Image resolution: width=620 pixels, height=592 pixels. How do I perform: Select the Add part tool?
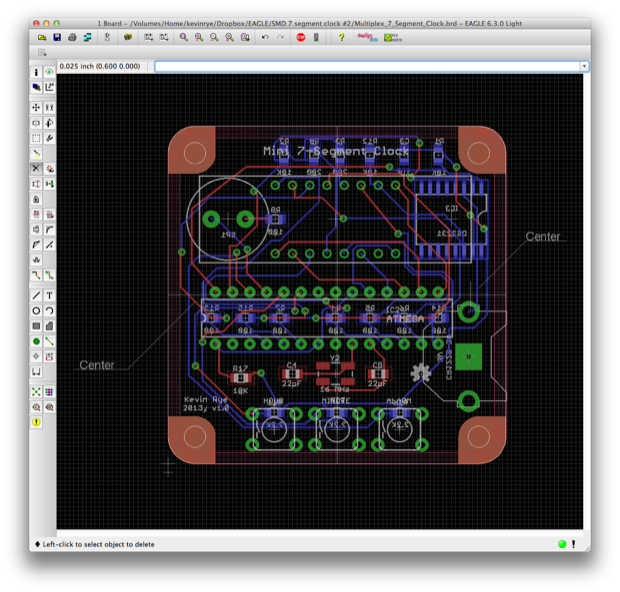(x=49, y=168)
